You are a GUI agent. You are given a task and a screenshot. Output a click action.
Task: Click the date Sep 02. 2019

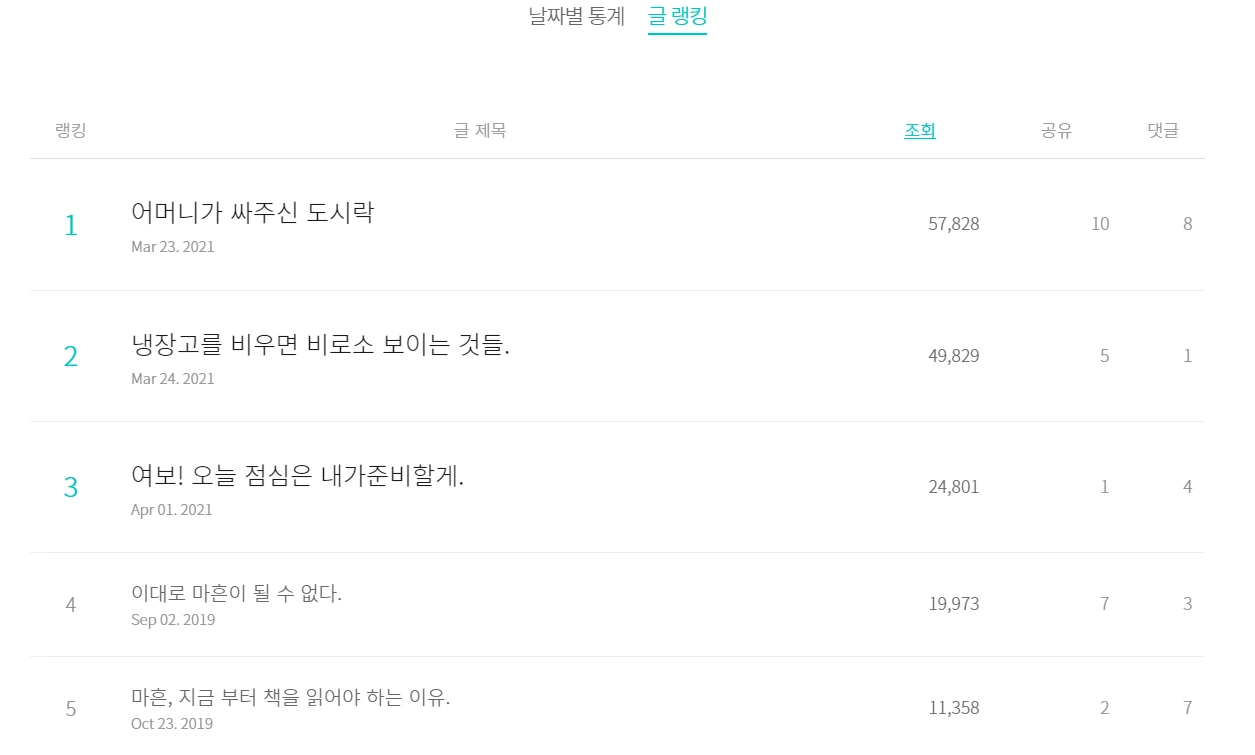(x=171, y=619)
